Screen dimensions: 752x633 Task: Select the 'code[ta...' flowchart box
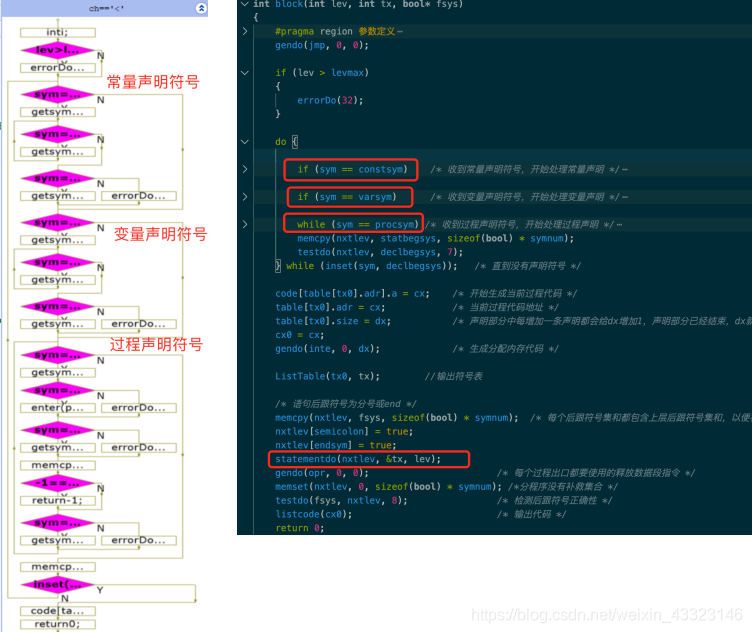58,611
